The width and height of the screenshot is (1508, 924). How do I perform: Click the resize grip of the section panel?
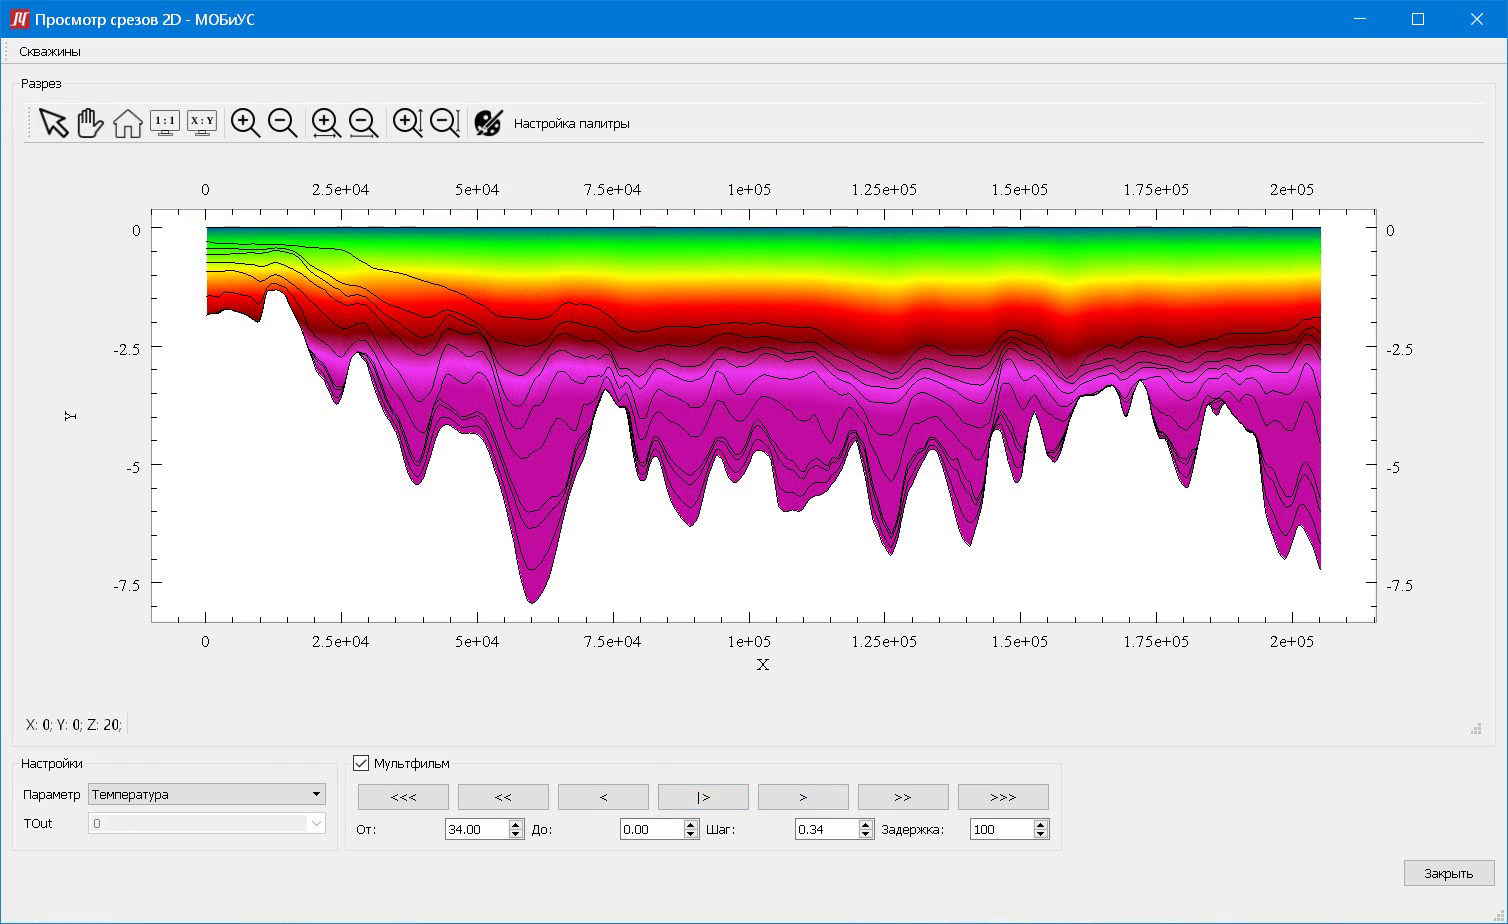pyautogui.click(x=1476, y=729)
